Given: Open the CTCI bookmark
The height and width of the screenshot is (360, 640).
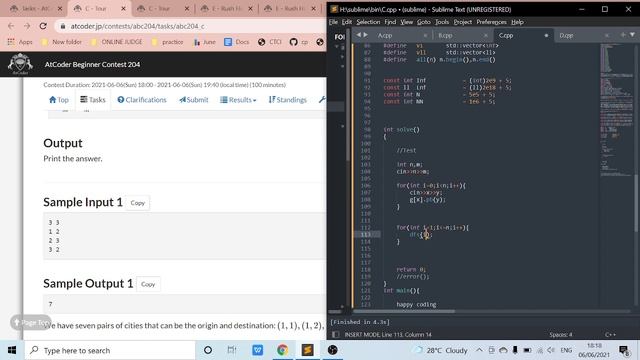Looking at the screenshot, I should click(270, 42).
